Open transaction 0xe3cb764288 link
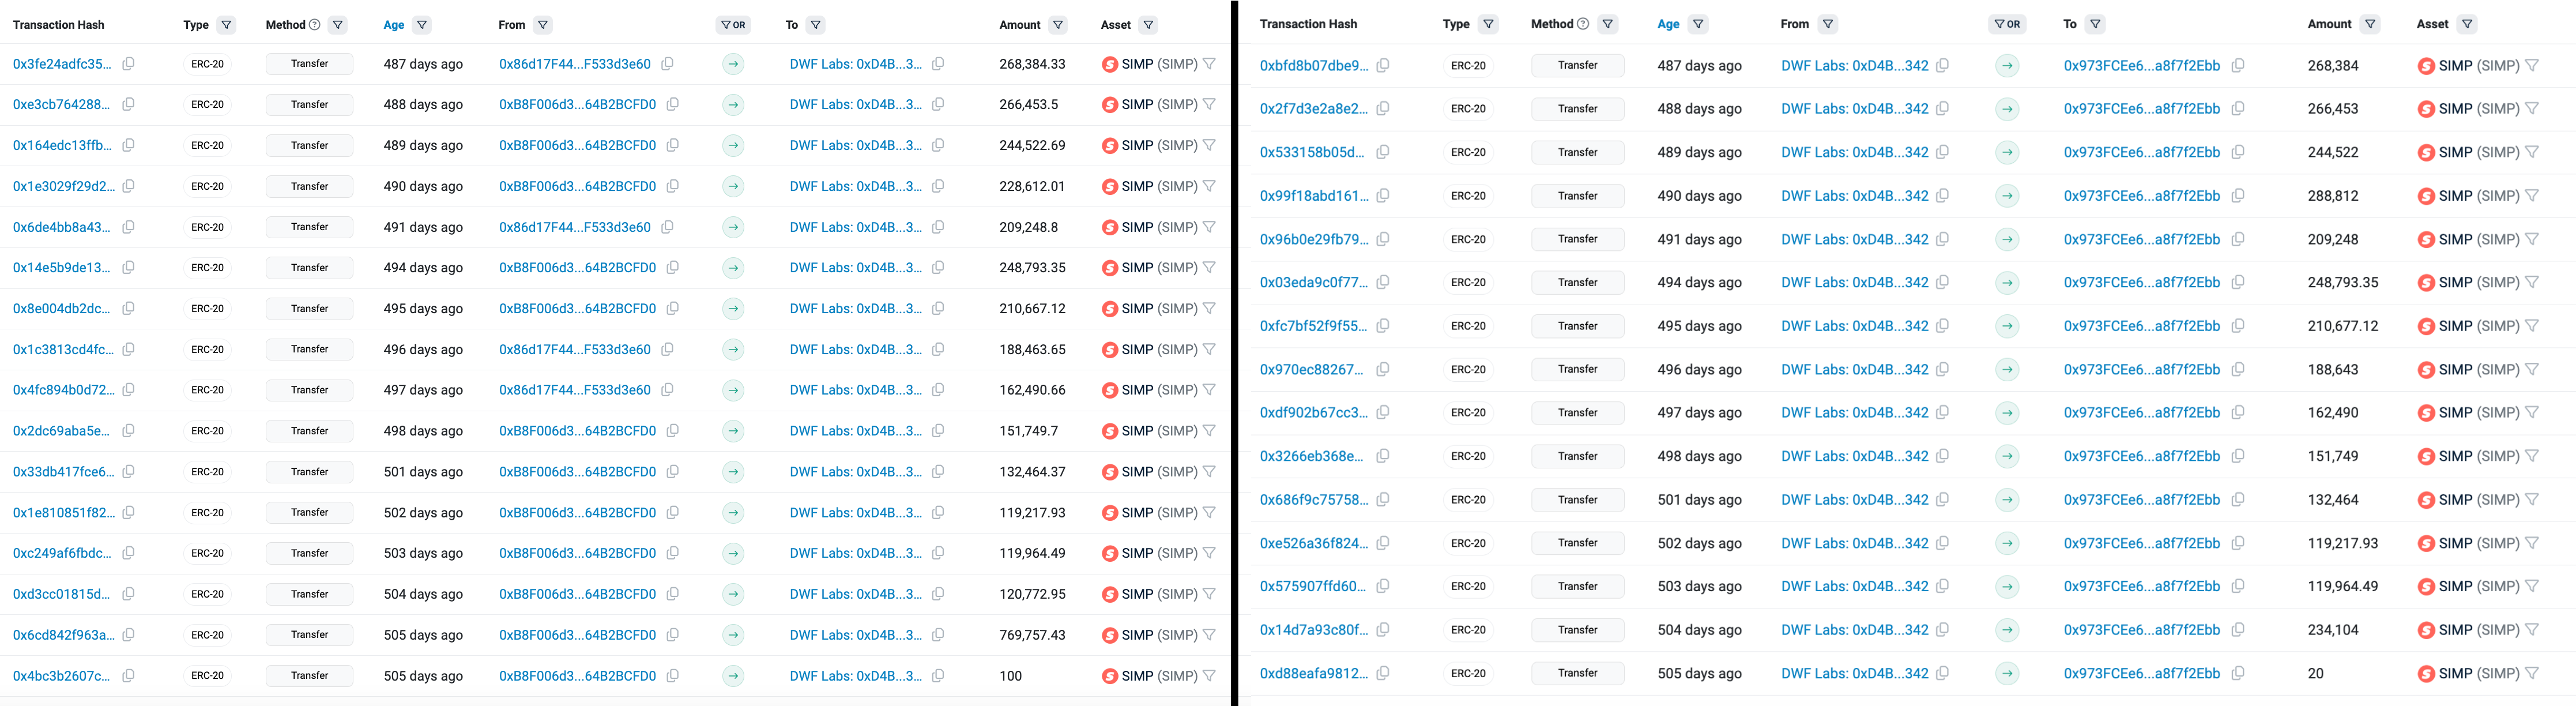 click(x=62, y=104)
